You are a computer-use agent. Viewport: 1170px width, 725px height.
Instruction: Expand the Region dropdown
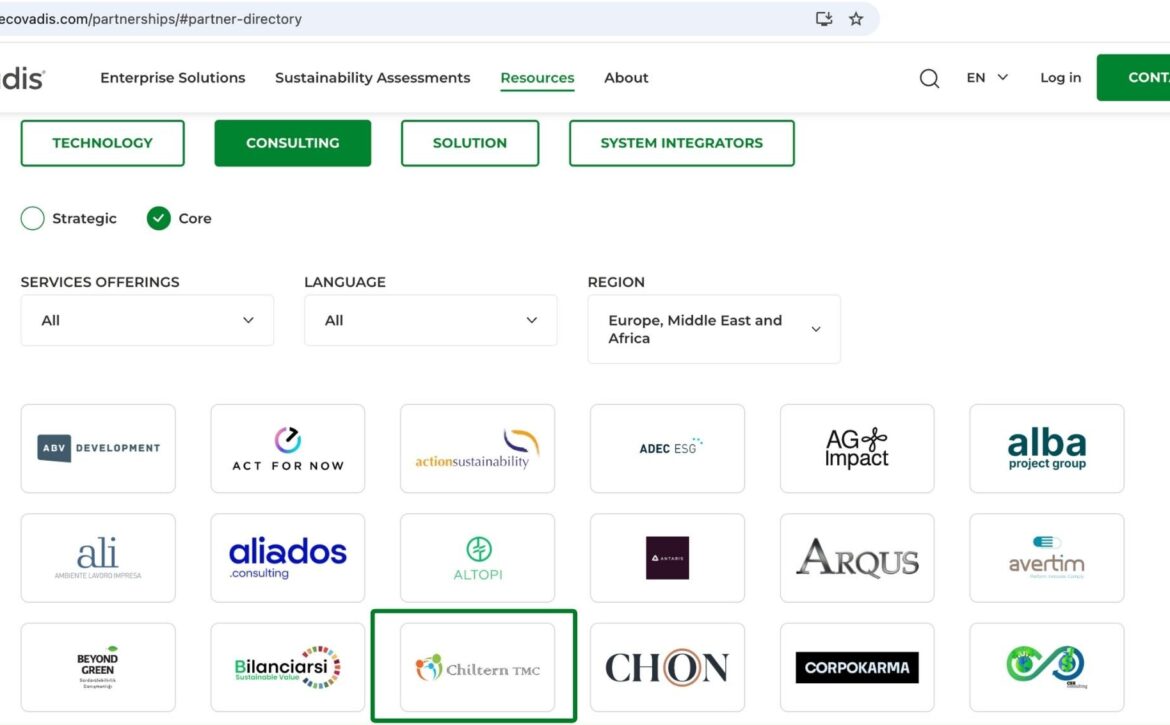coord(714,329)
